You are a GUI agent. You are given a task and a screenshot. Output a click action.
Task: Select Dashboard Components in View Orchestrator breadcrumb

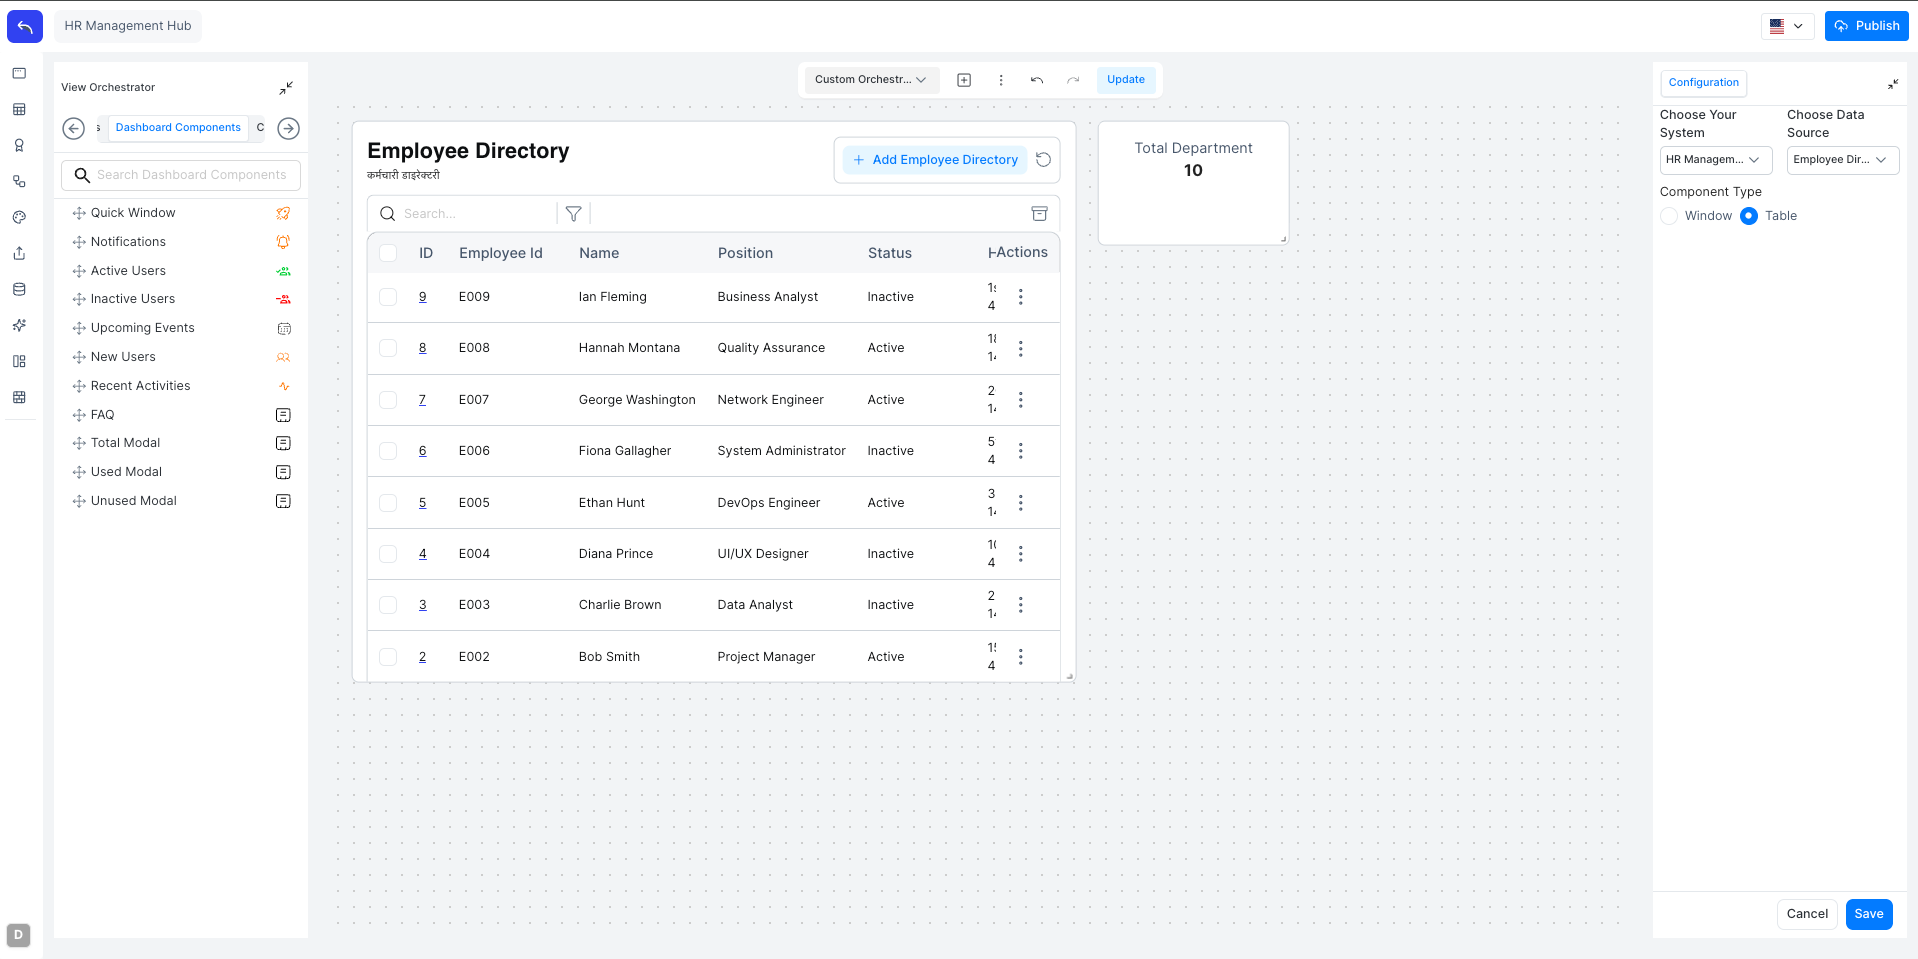[x=178, y=127]
